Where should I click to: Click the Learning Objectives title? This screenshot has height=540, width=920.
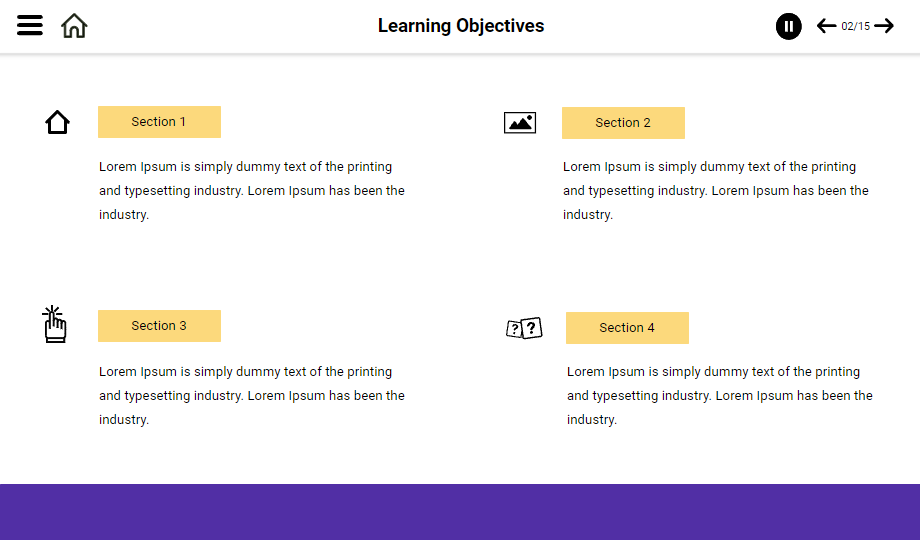tap(461, 26)
